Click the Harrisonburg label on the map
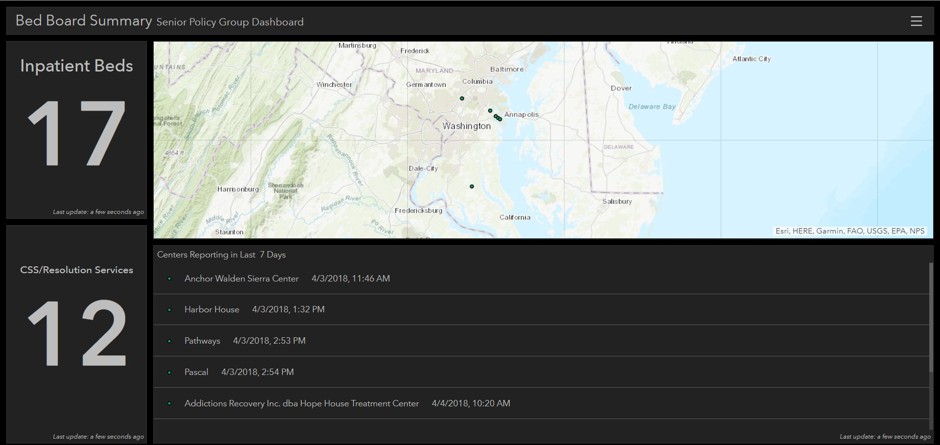 tap(238, 189)
